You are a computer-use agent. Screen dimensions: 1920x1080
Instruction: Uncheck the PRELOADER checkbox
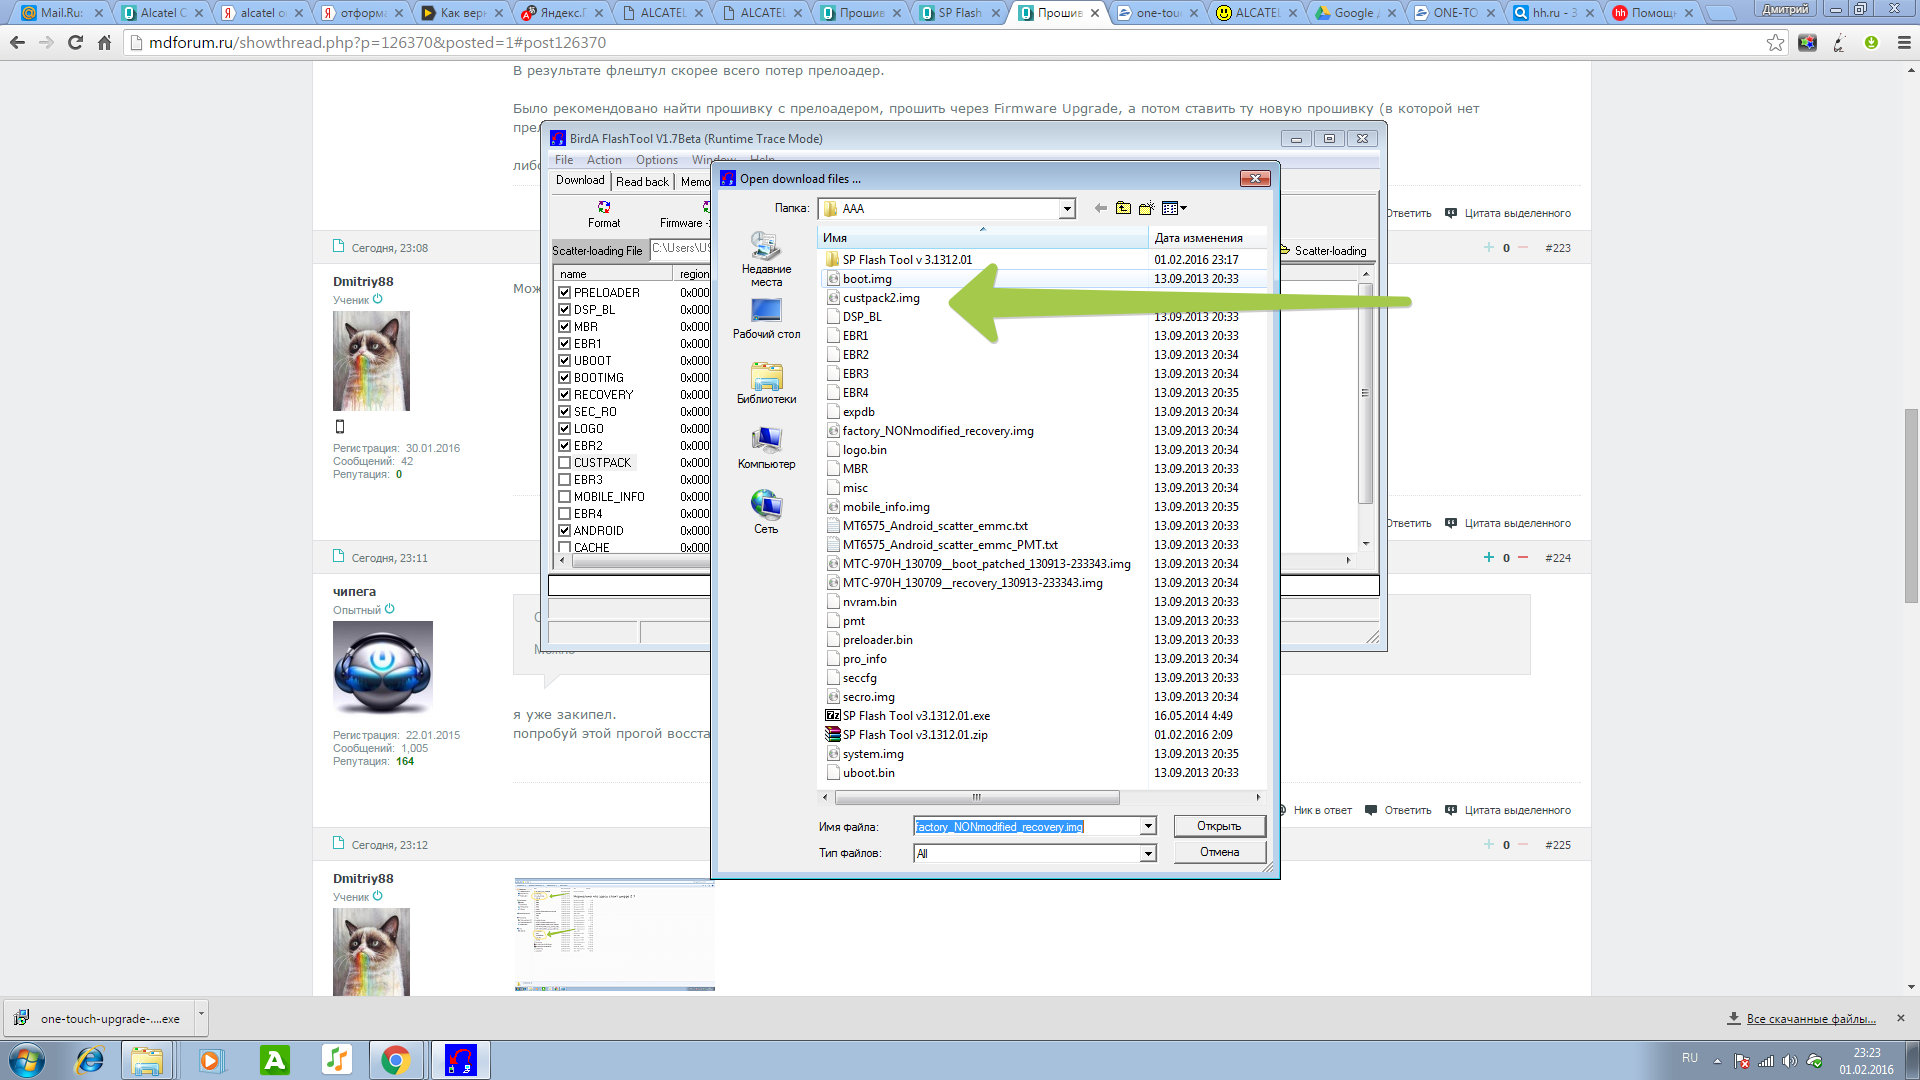(x=565, y=293)
